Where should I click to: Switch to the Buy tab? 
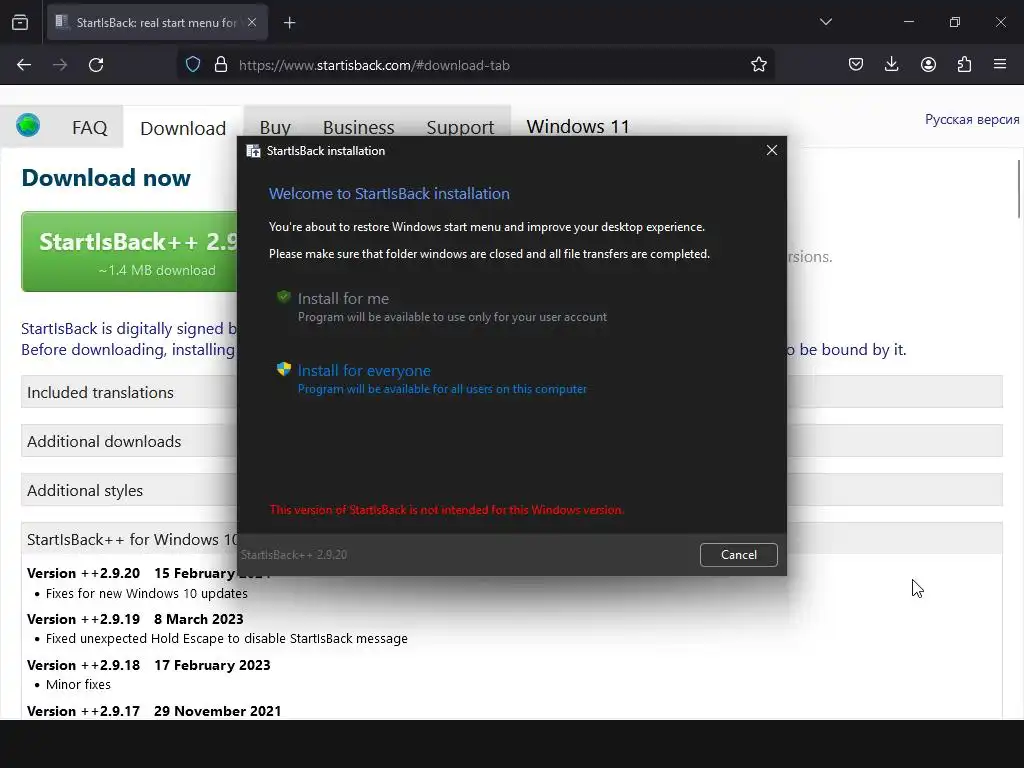point(275,127)
